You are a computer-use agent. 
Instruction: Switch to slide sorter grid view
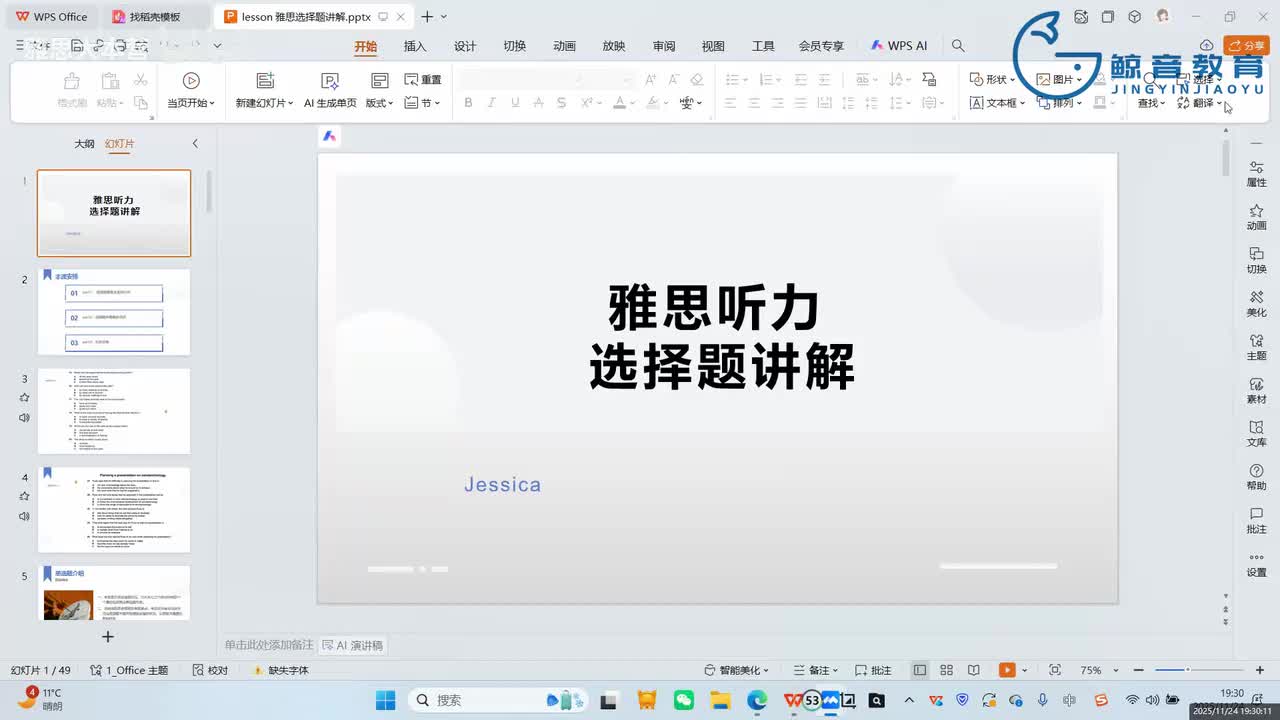946,670
